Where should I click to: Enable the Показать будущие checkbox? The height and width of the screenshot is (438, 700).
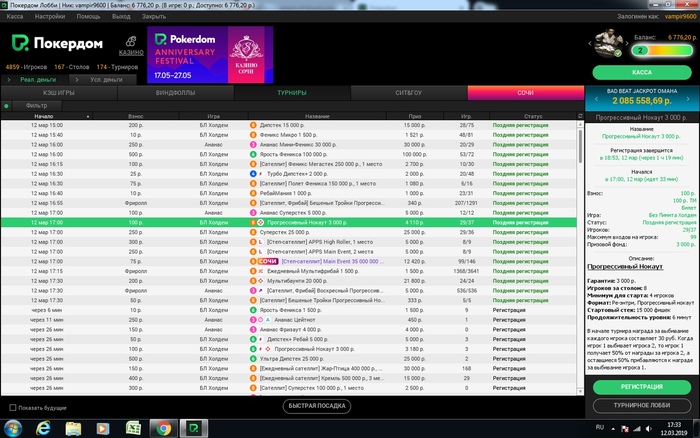tap(13, 408)
